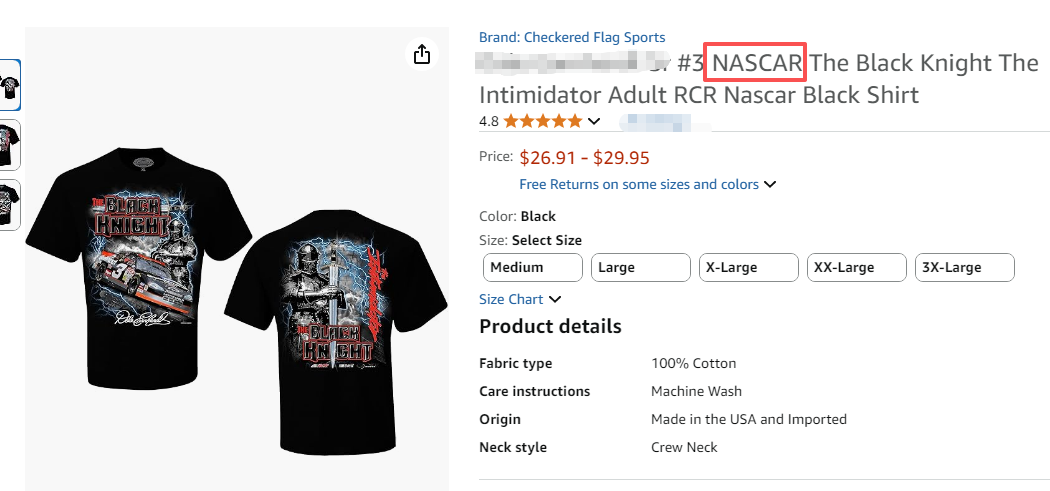Select the third product thumbnail
1050x491 pixels.
10,204
